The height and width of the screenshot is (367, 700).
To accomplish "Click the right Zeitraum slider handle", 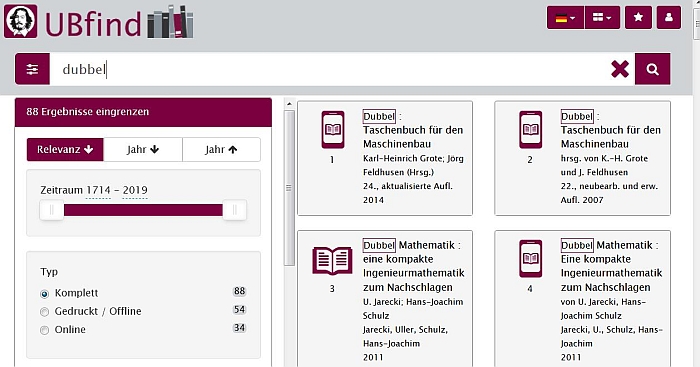I will (x=234, y=210).
